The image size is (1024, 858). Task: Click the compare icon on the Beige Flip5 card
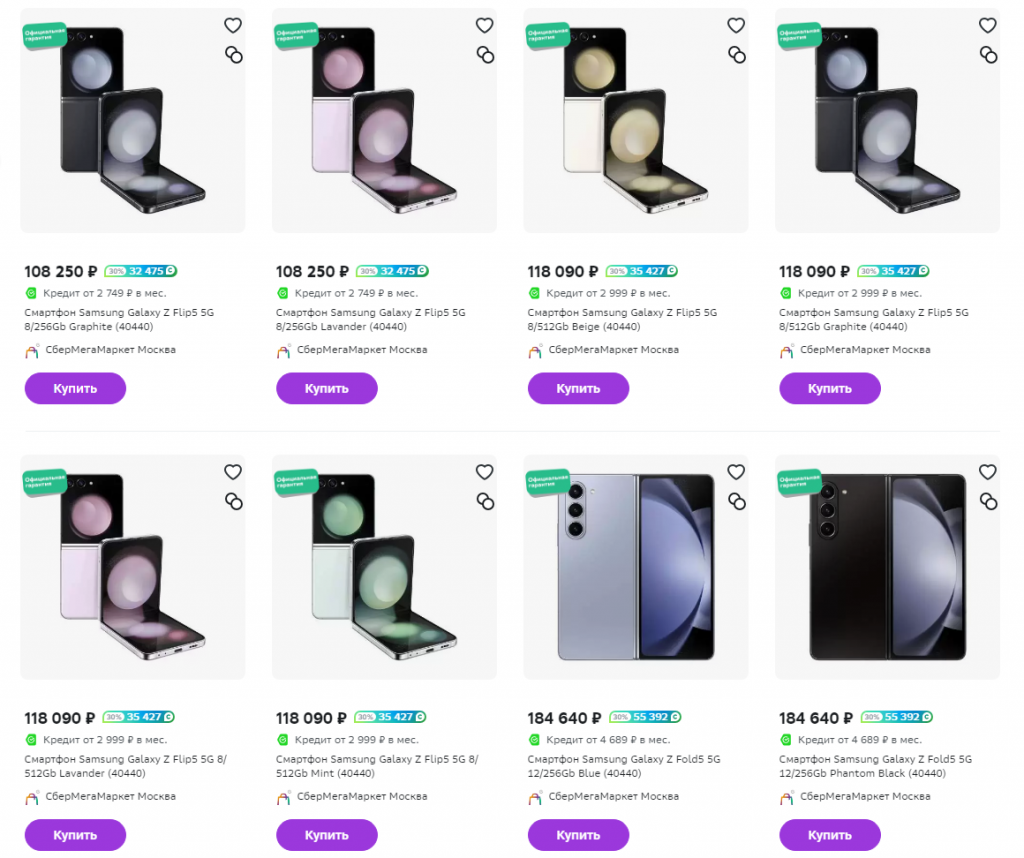737,55
